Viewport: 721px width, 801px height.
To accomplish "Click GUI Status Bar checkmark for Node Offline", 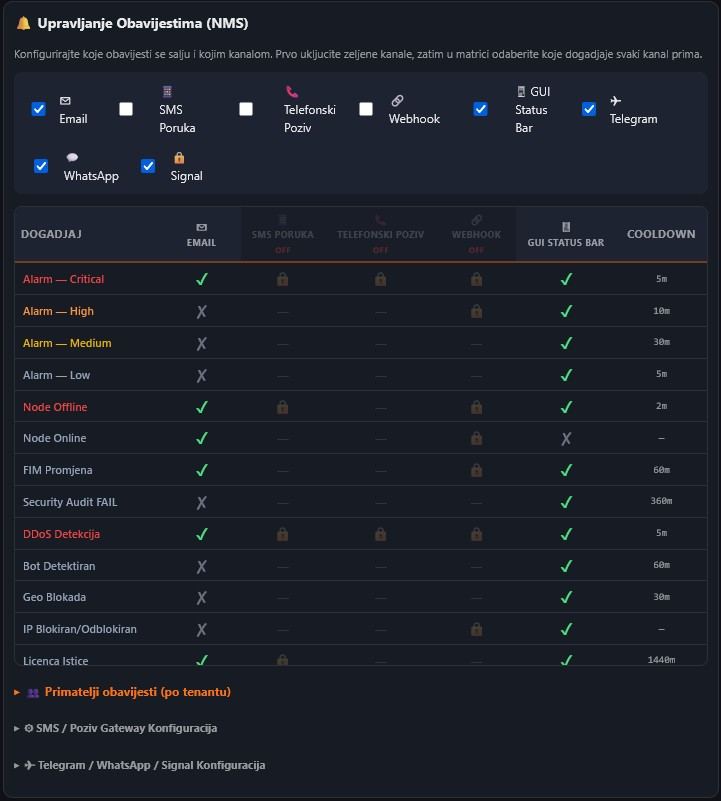I will [566, 407].
